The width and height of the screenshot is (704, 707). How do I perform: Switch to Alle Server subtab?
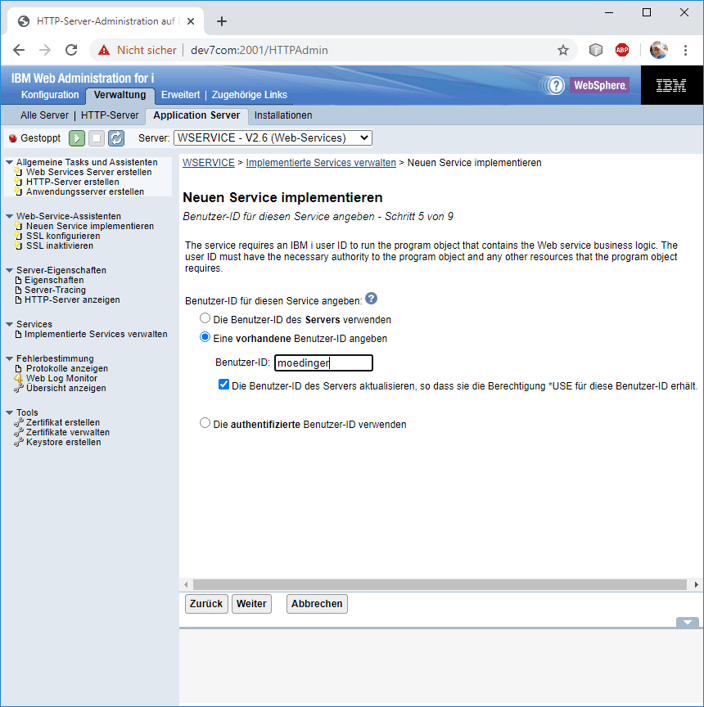pyautogui.click(x=44, y=115)
